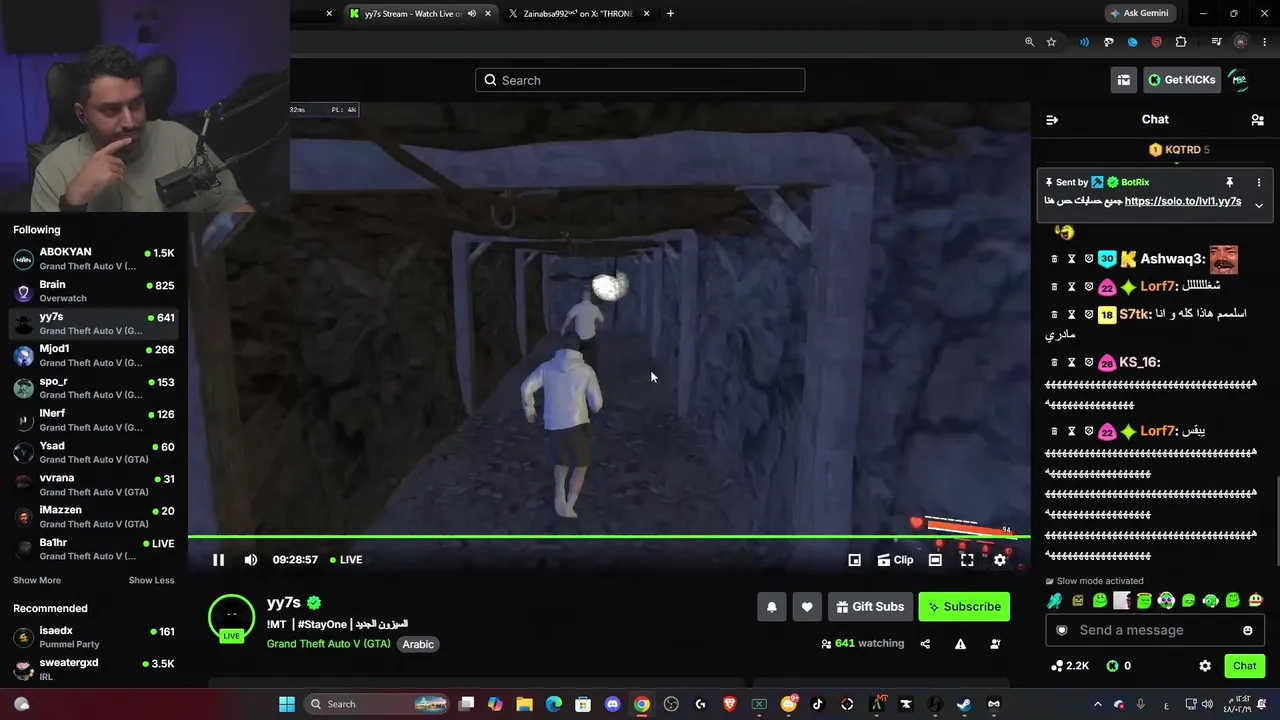Viewport: 1280px width, 720px height.
Task: Open recommended channel isaedx
Action: click(94, 637)
